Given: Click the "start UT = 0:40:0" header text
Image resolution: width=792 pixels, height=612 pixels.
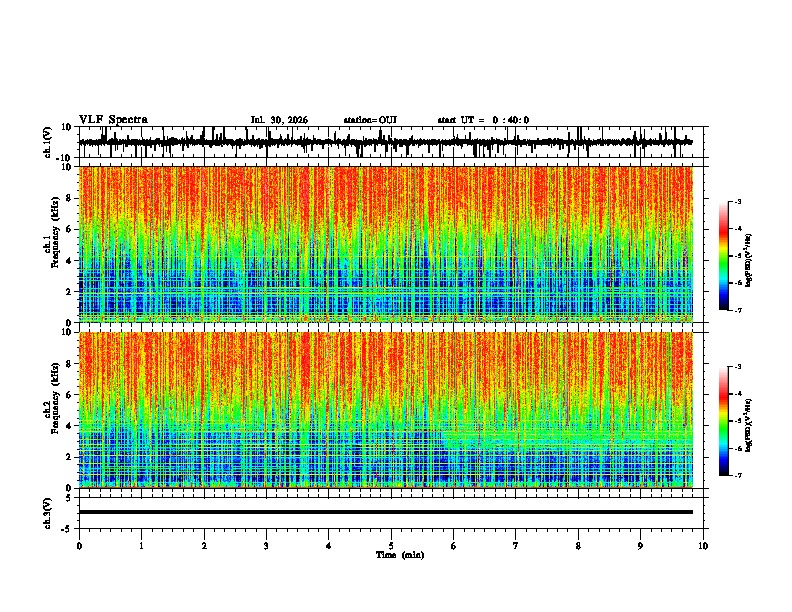Looking at the screenshot, I should pos(483,120).
